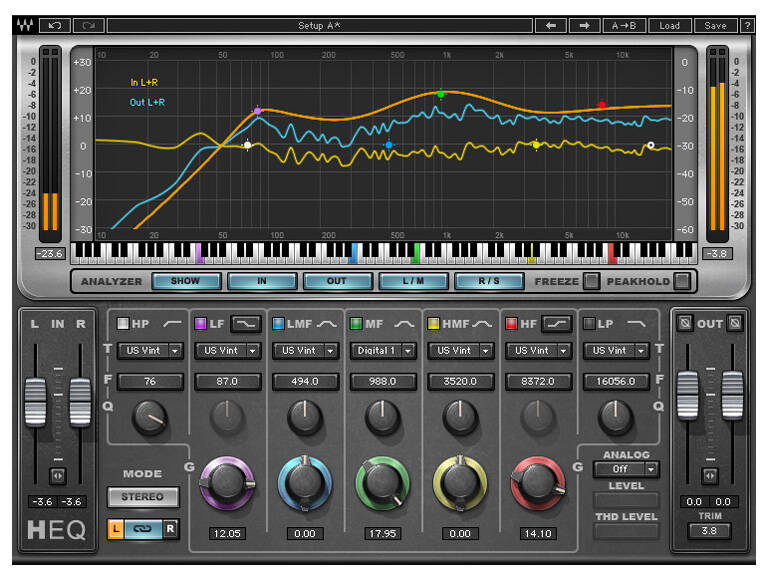777x583 pixels.
Task: Click the right output fader handle
Action: (x=732, y=395)
